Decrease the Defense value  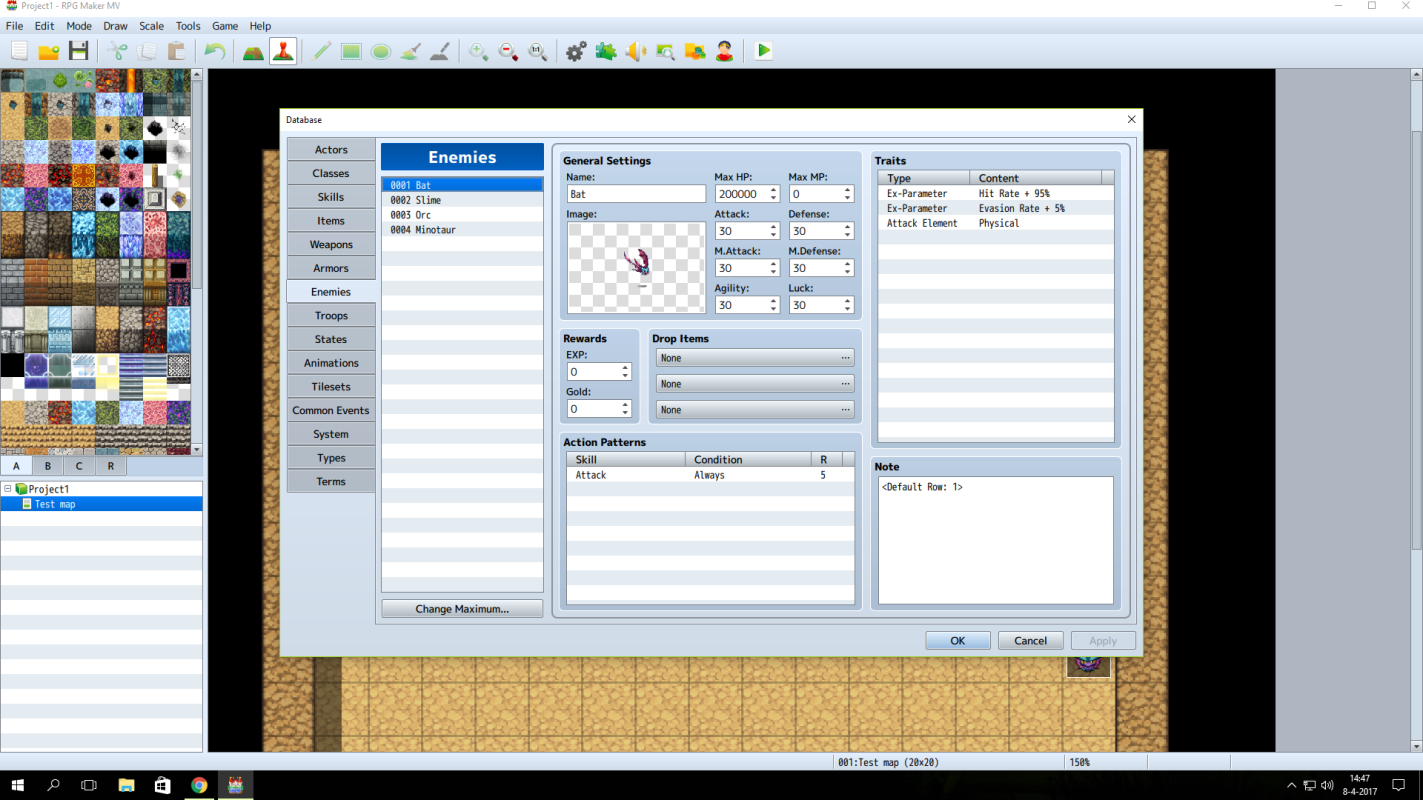tap(848, 235)
